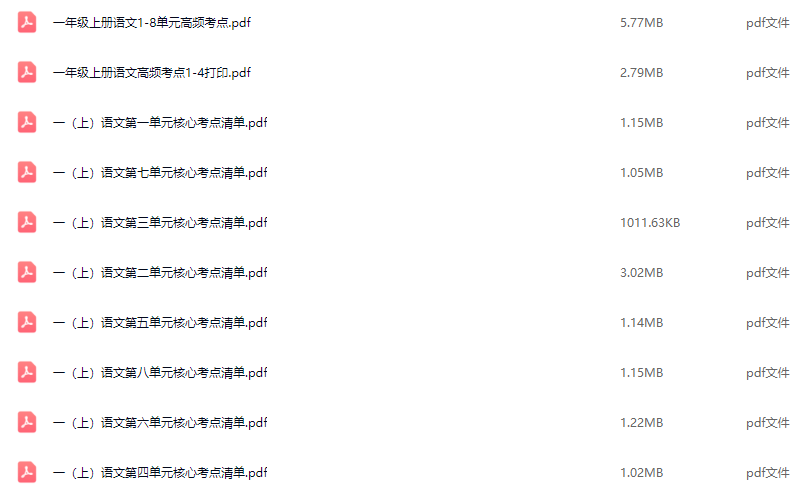
Task: Open 一（上）语文第四单元核心考点清单.pdf
Action: [x=160, y=473]
